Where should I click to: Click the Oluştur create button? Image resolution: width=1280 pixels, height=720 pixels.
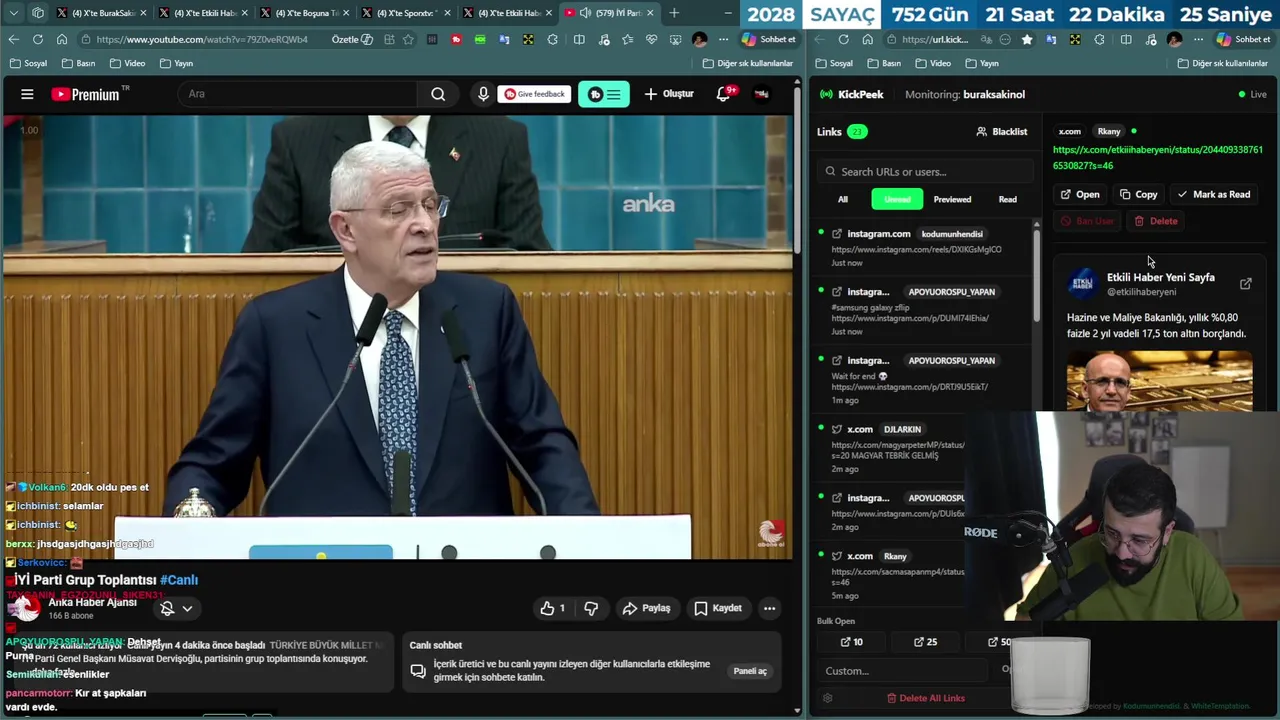pyautogui.click(x=669, y=94)
